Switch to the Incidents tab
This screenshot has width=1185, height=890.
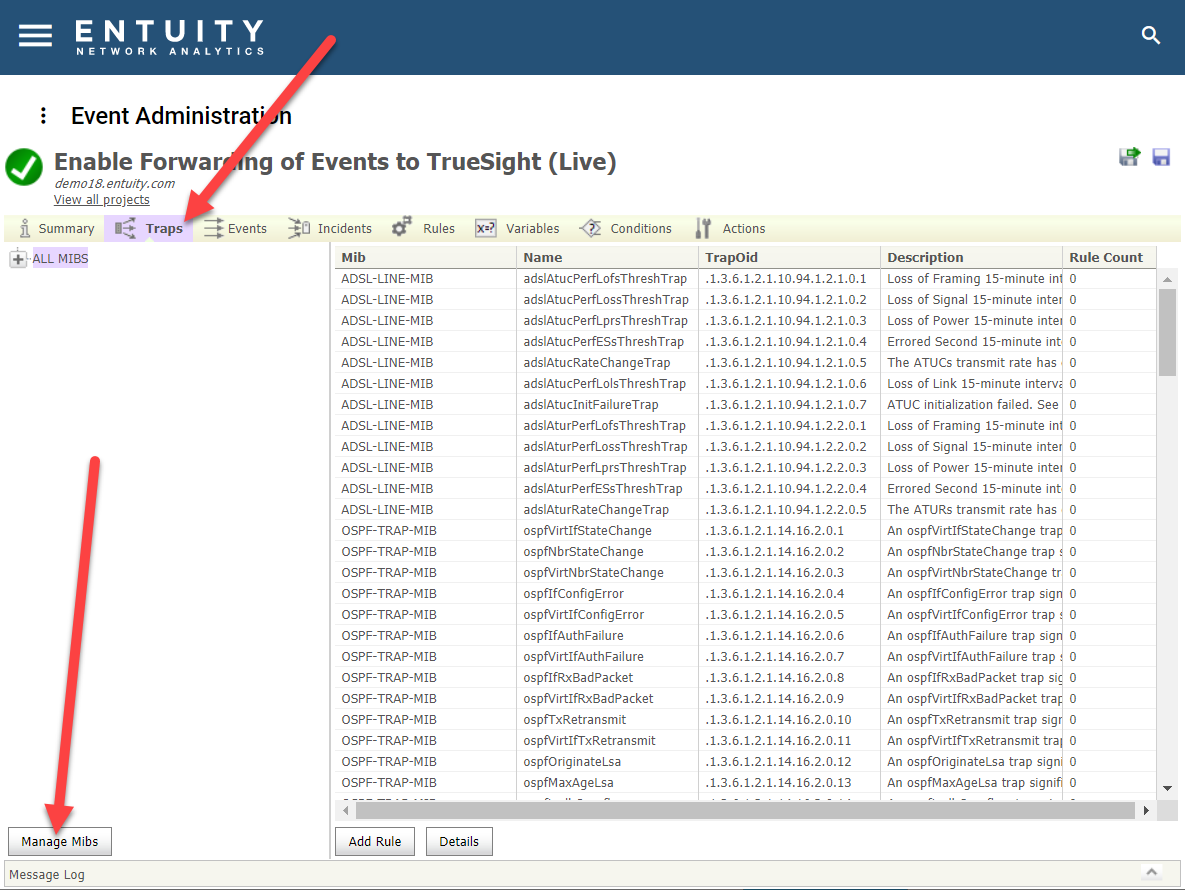[330, 228]
